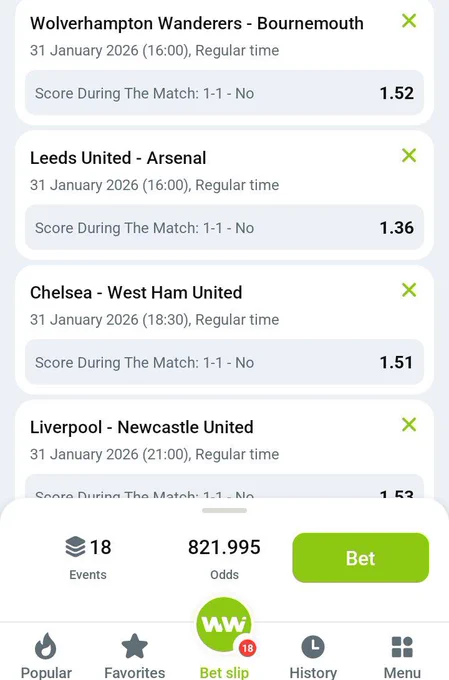Screen dimensions: 449x680
Task: Remove Wolverhampton Wanderers - Bournemouth selection
Action: [x=409, y=20]
